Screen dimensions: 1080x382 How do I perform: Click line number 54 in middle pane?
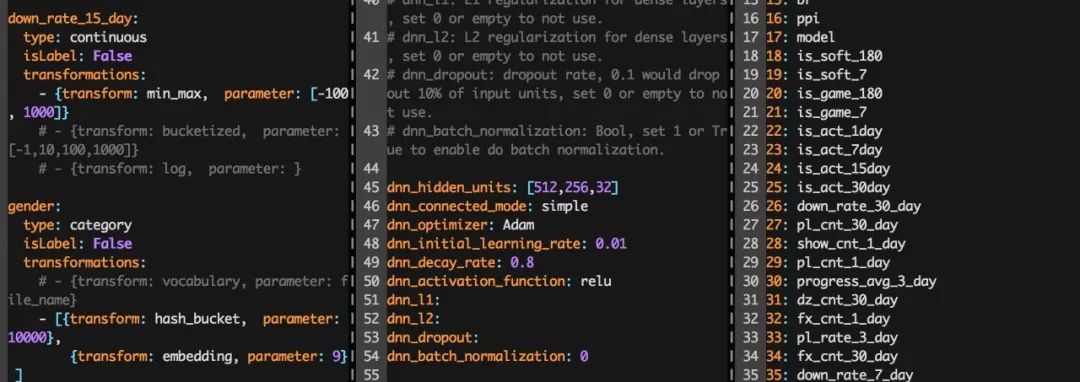pos(371,356)
